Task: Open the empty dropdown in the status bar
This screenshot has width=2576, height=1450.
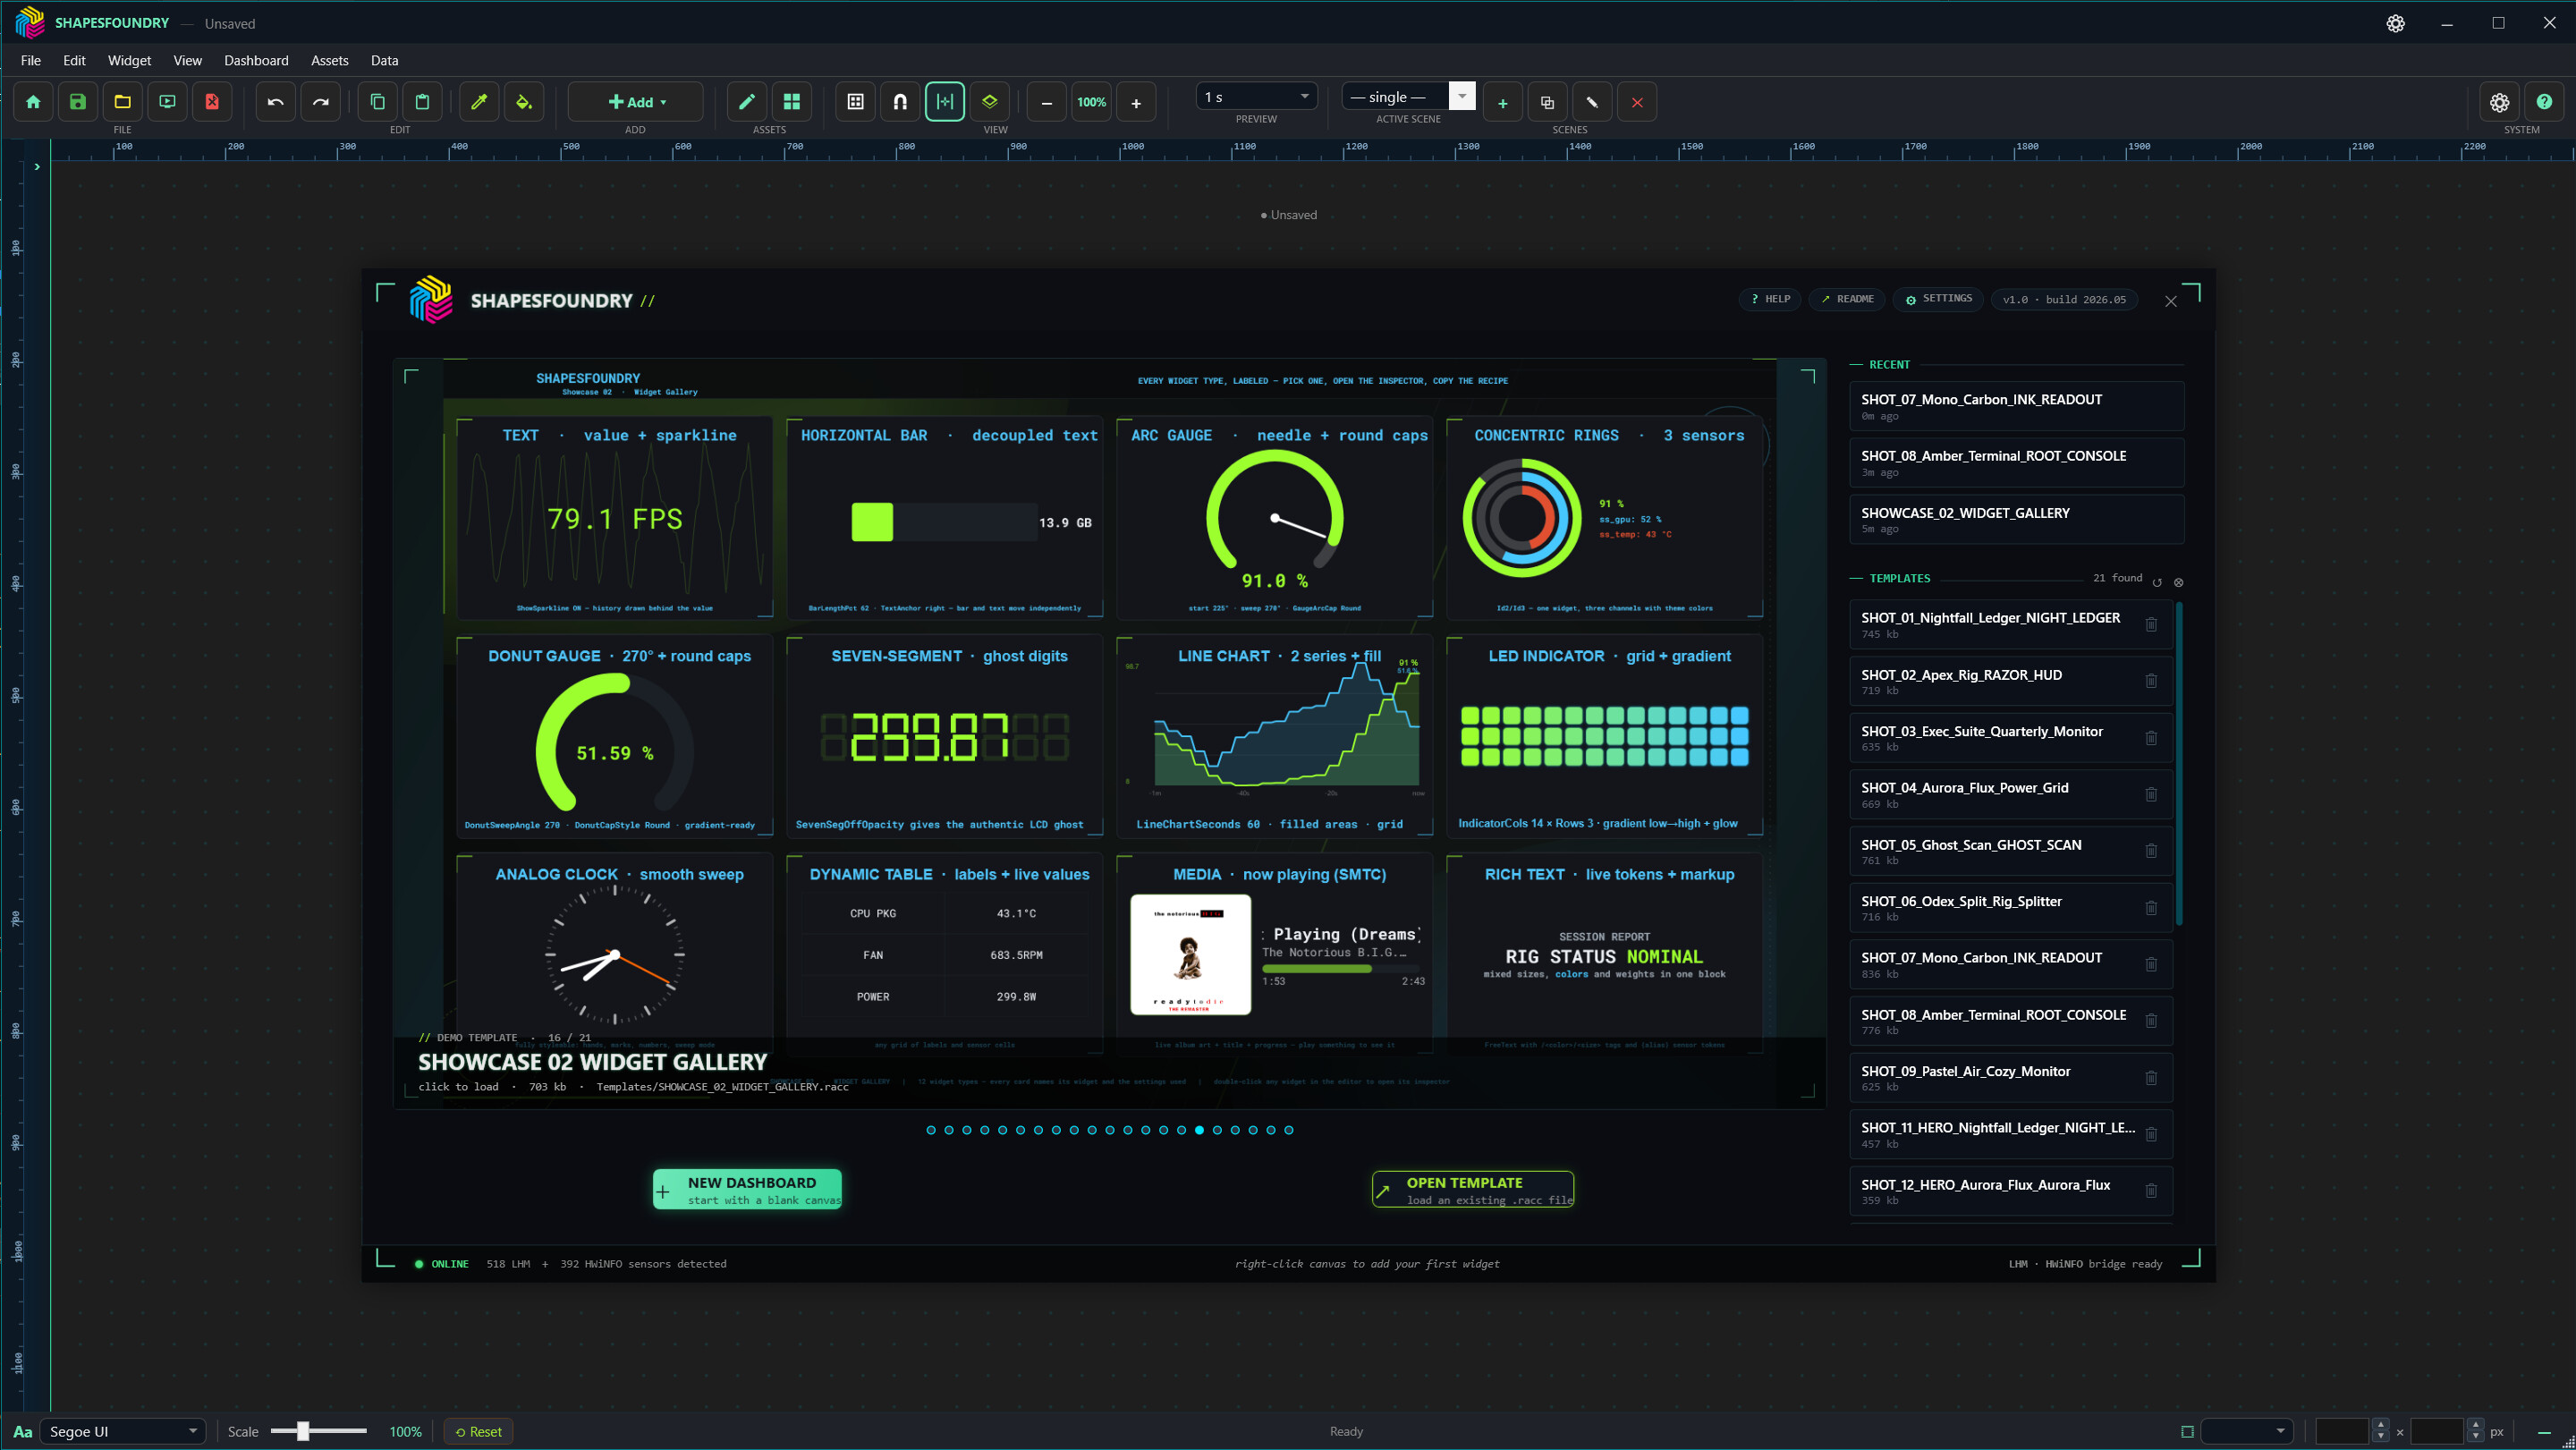Action: coord(2246,1431)
